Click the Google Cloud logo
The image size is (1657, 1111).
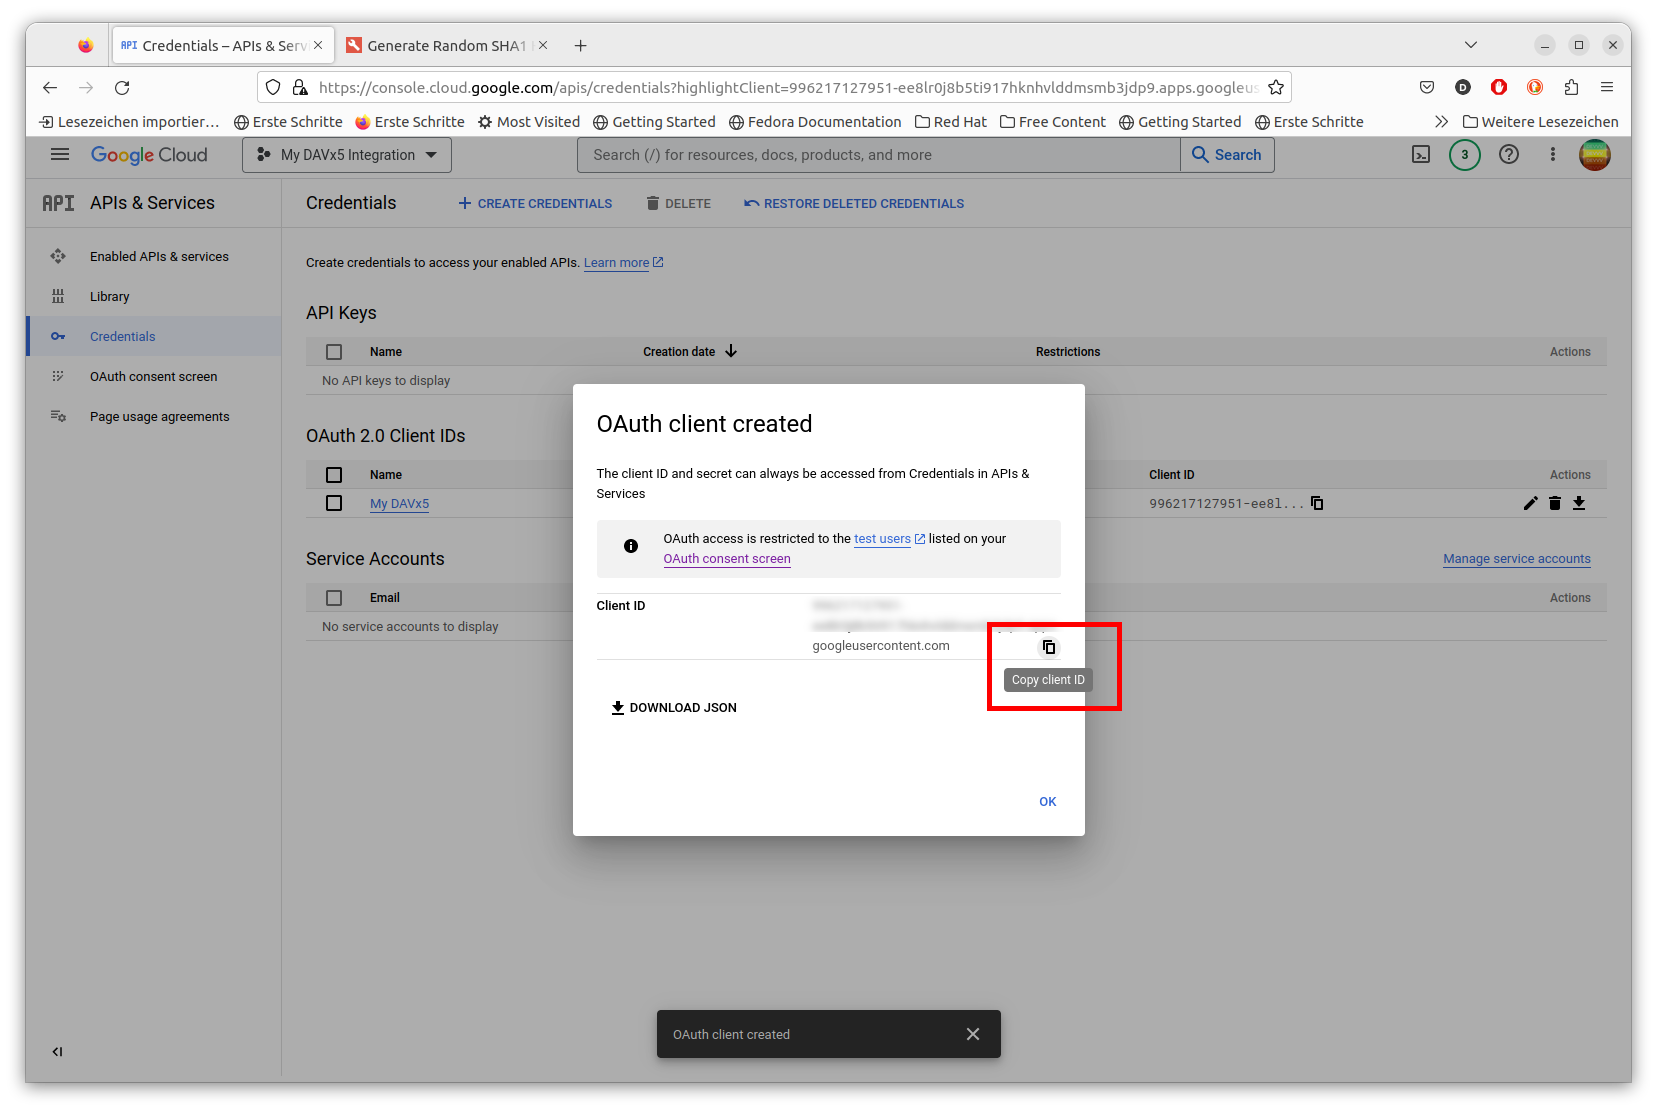click(x=149, y=154)
